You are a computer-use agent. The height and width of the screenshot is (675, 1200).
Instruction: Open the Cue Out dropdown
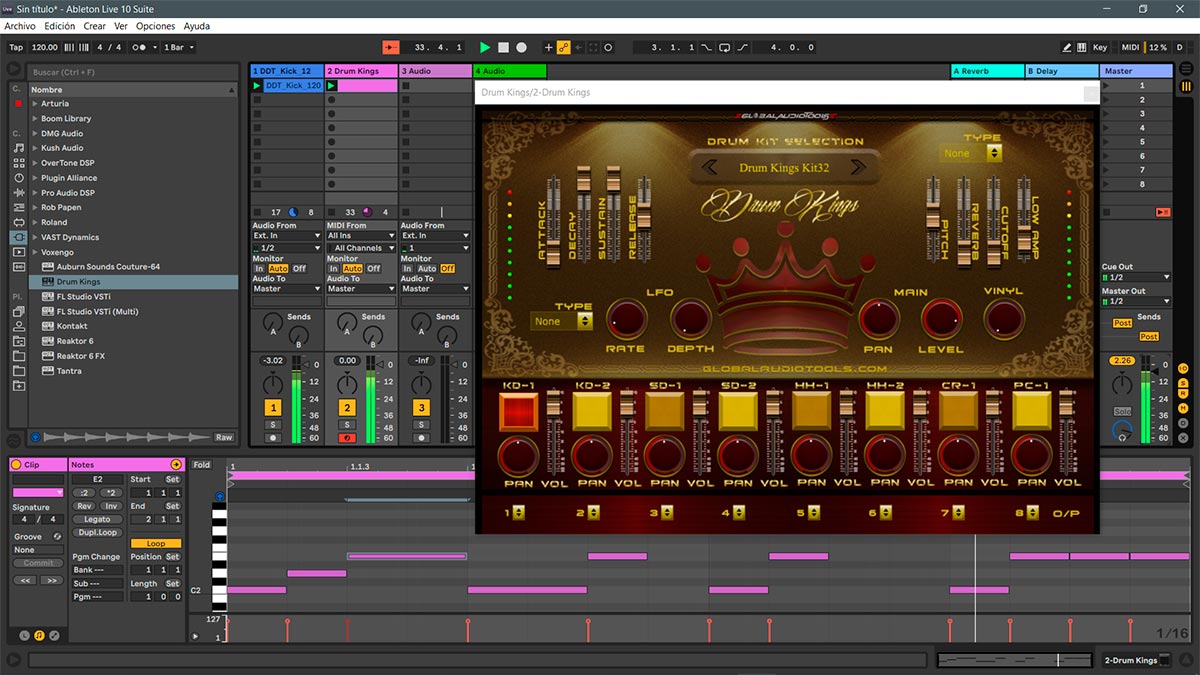[x=1136, y=277]
